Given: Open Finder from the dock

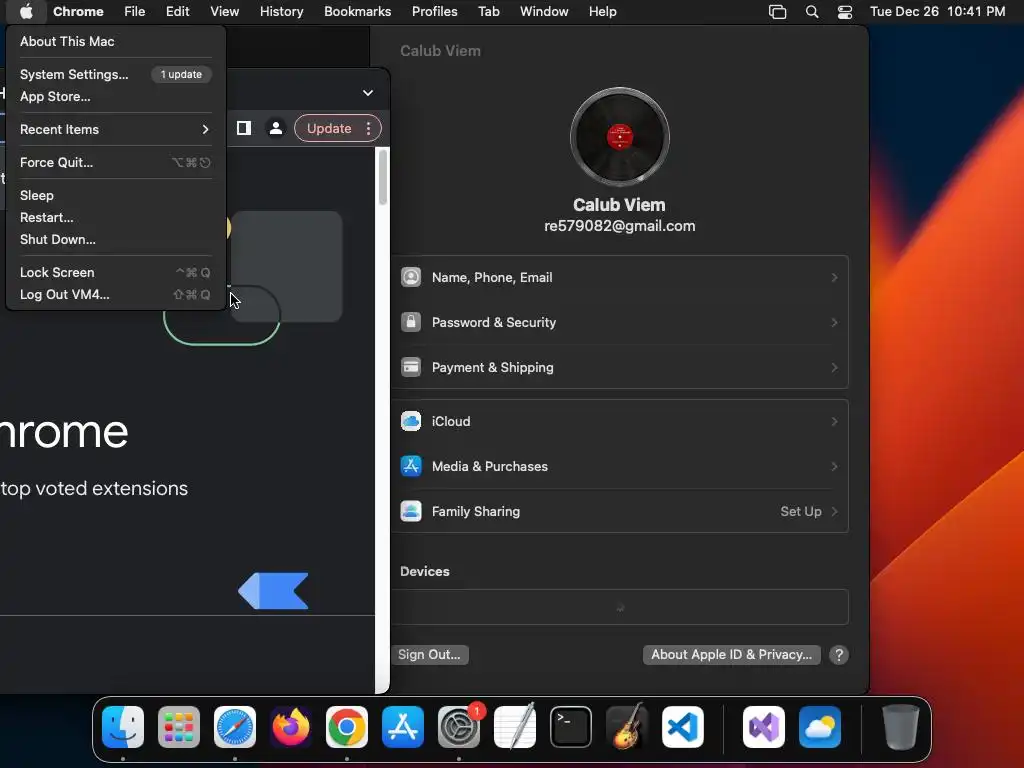Looking at the screenshot, I should [123, 727].
